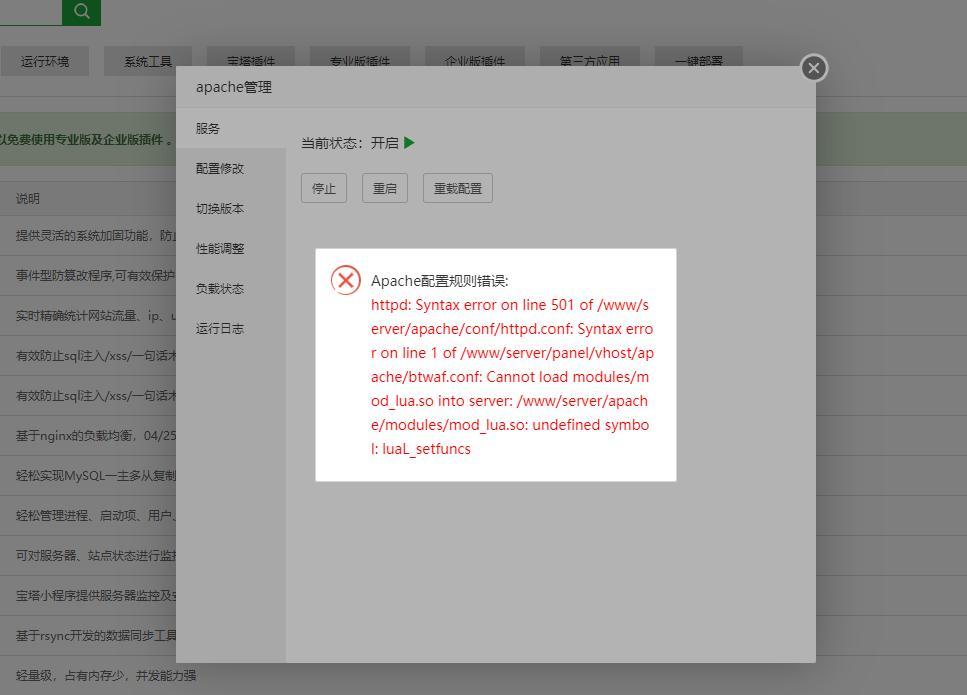Open the 运行环境 category tab
The width and height of the screenshot is (967, 695).
tap(47, 60)
